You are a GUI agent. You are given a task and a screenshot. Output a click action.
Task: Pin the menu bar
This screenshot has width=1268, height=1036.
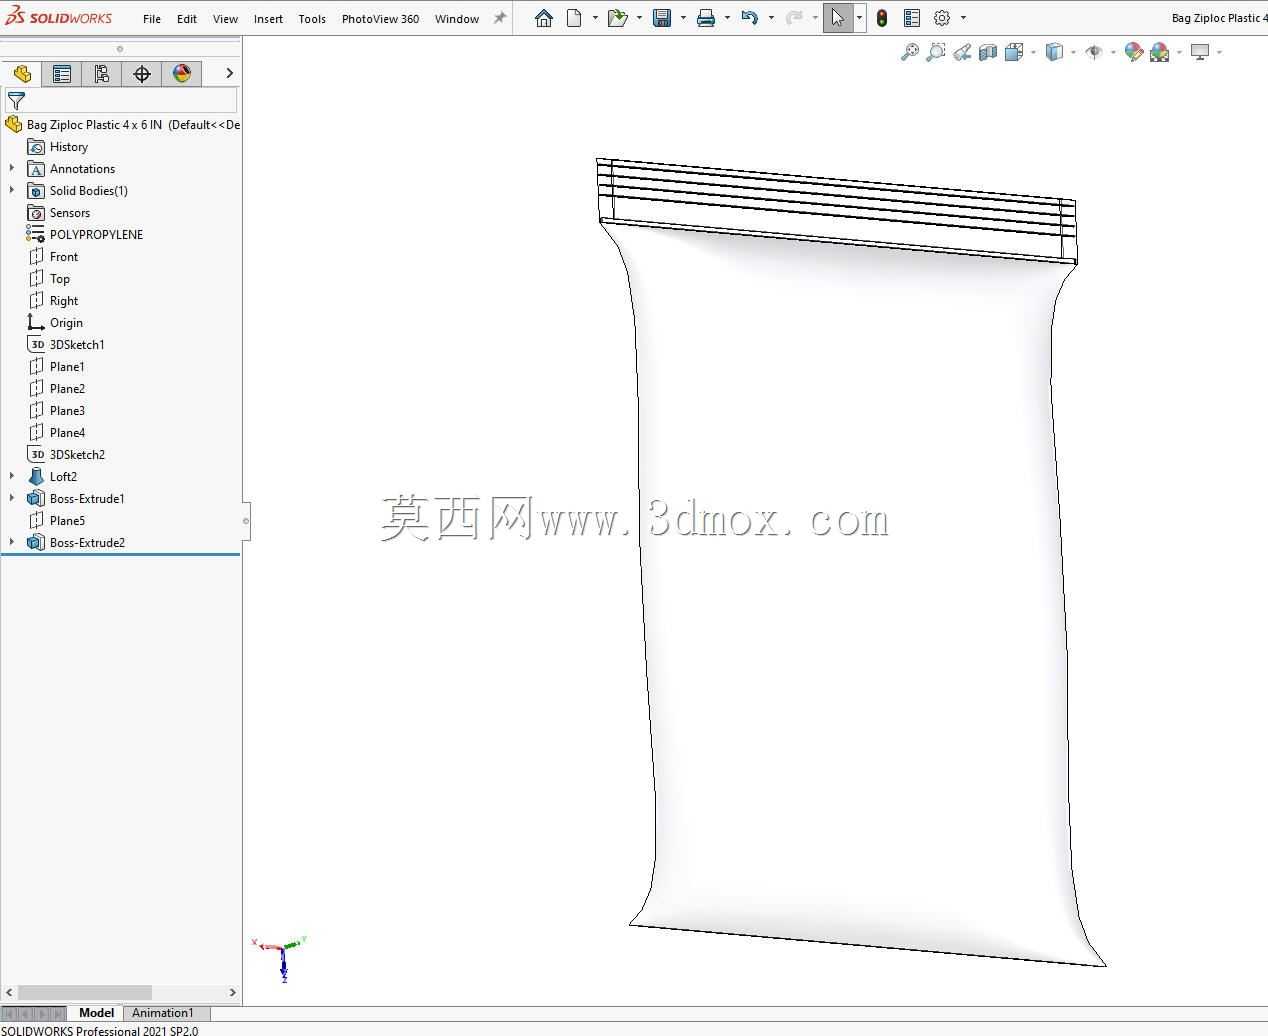[x=500, y=18]
